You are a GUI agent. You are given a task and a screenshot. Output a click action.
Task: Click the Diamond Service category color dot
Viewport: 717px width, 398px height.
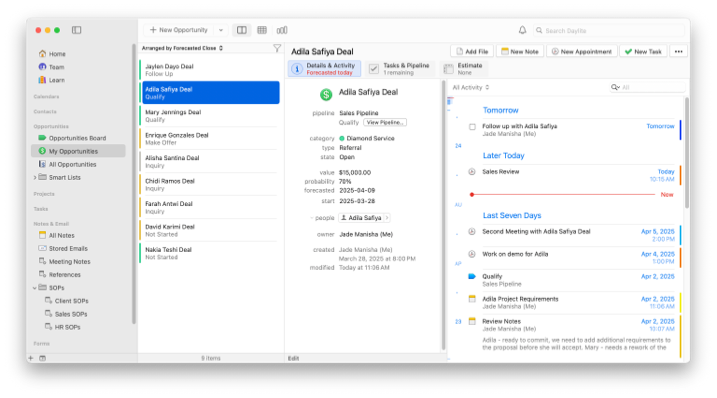pos(342,138)
